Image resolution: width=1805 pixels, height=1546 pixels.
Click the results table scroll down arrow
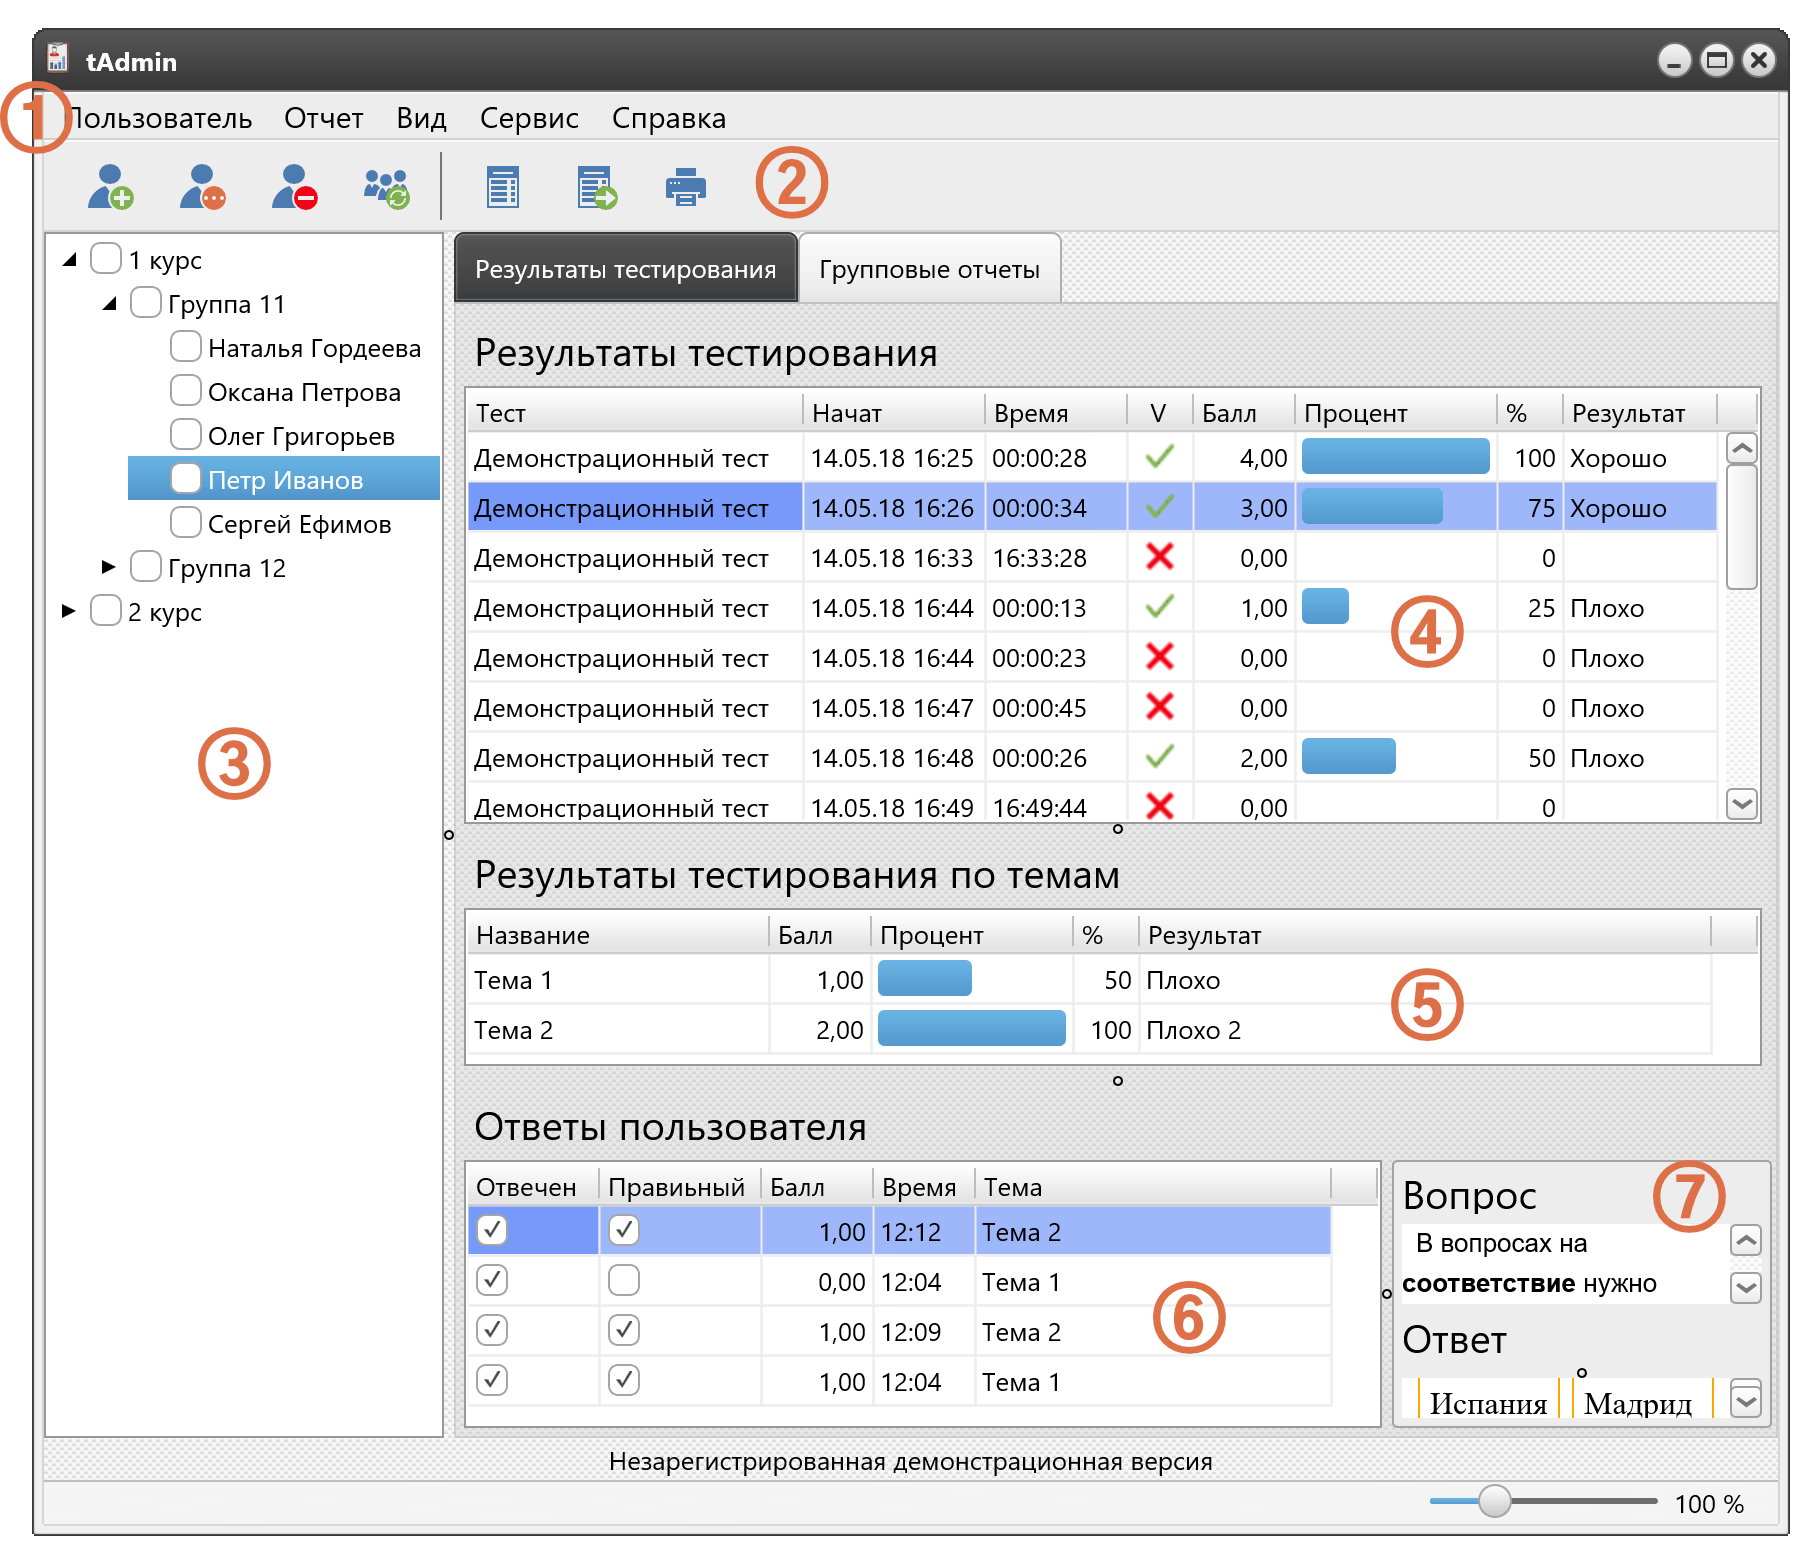click(x=1742, y=803)
